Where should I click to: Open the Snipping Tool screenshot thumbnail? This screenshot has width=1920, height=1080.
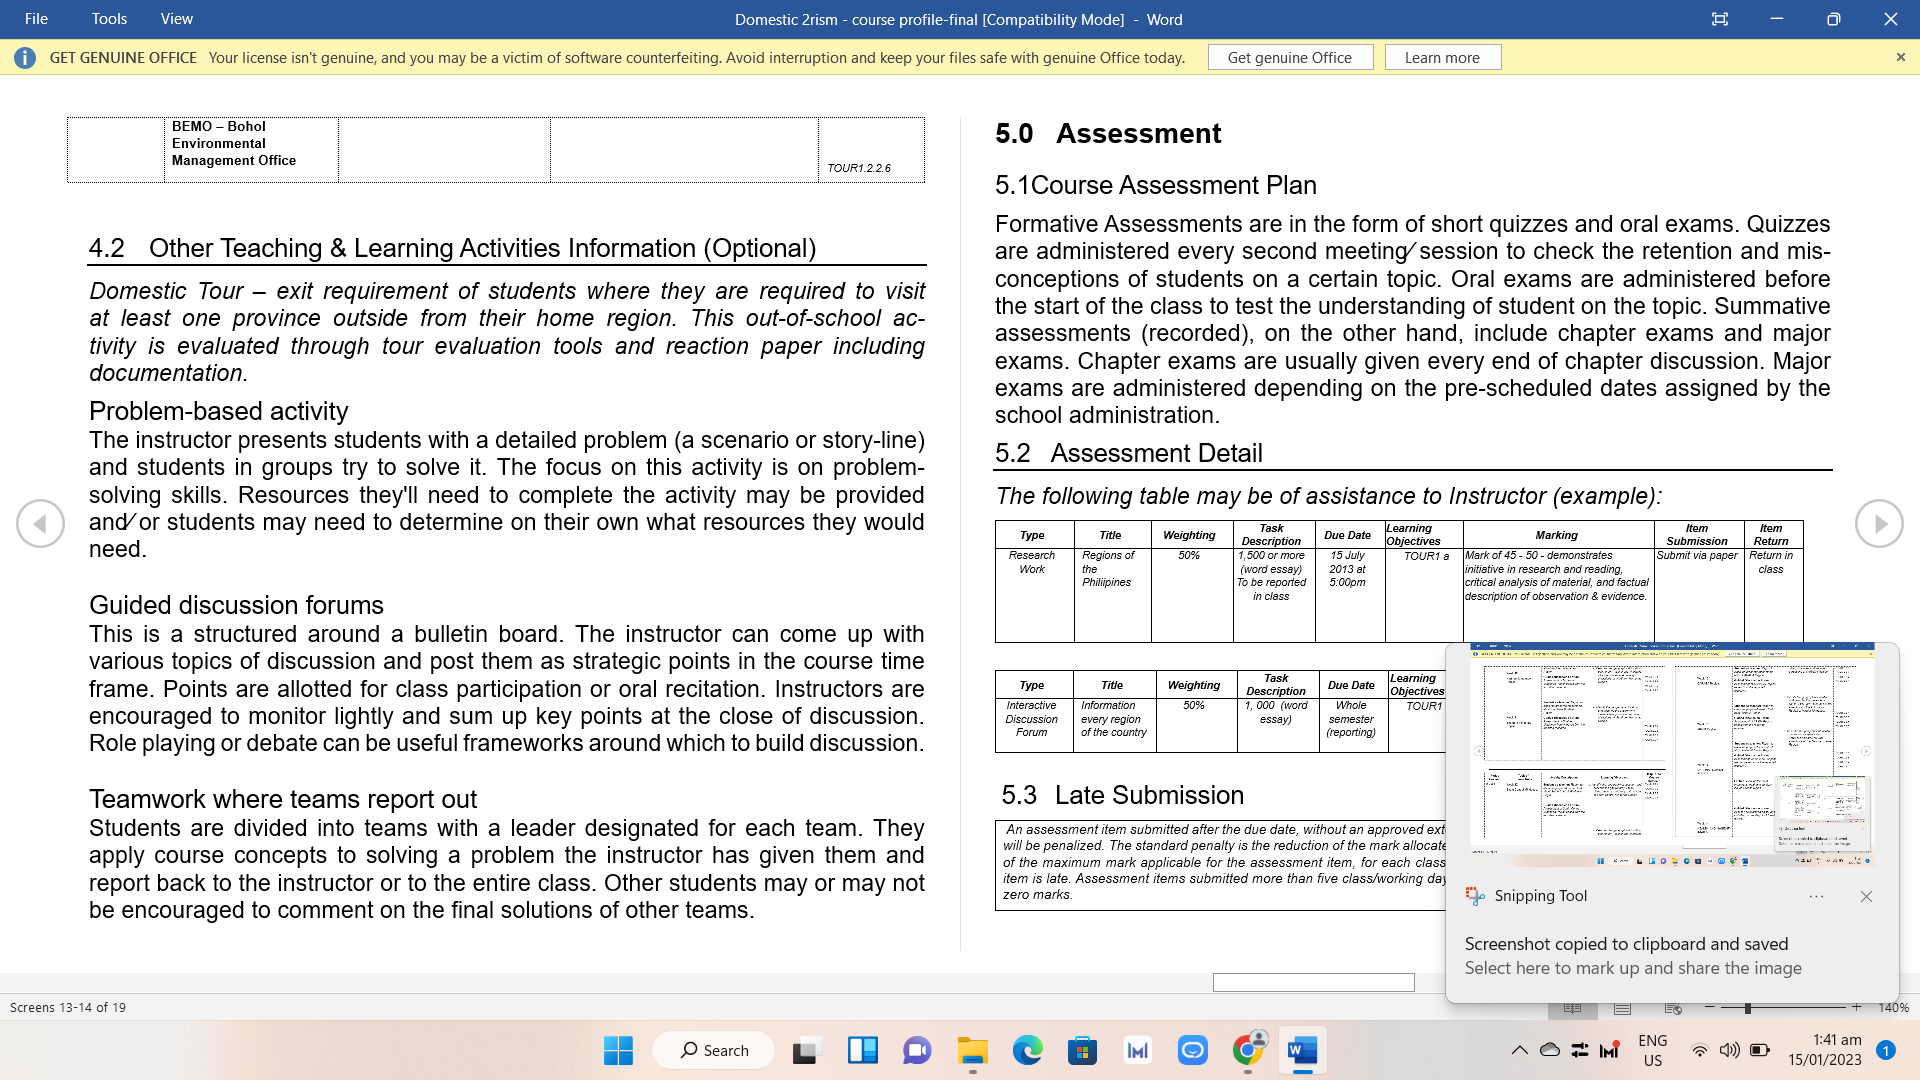1671,755
